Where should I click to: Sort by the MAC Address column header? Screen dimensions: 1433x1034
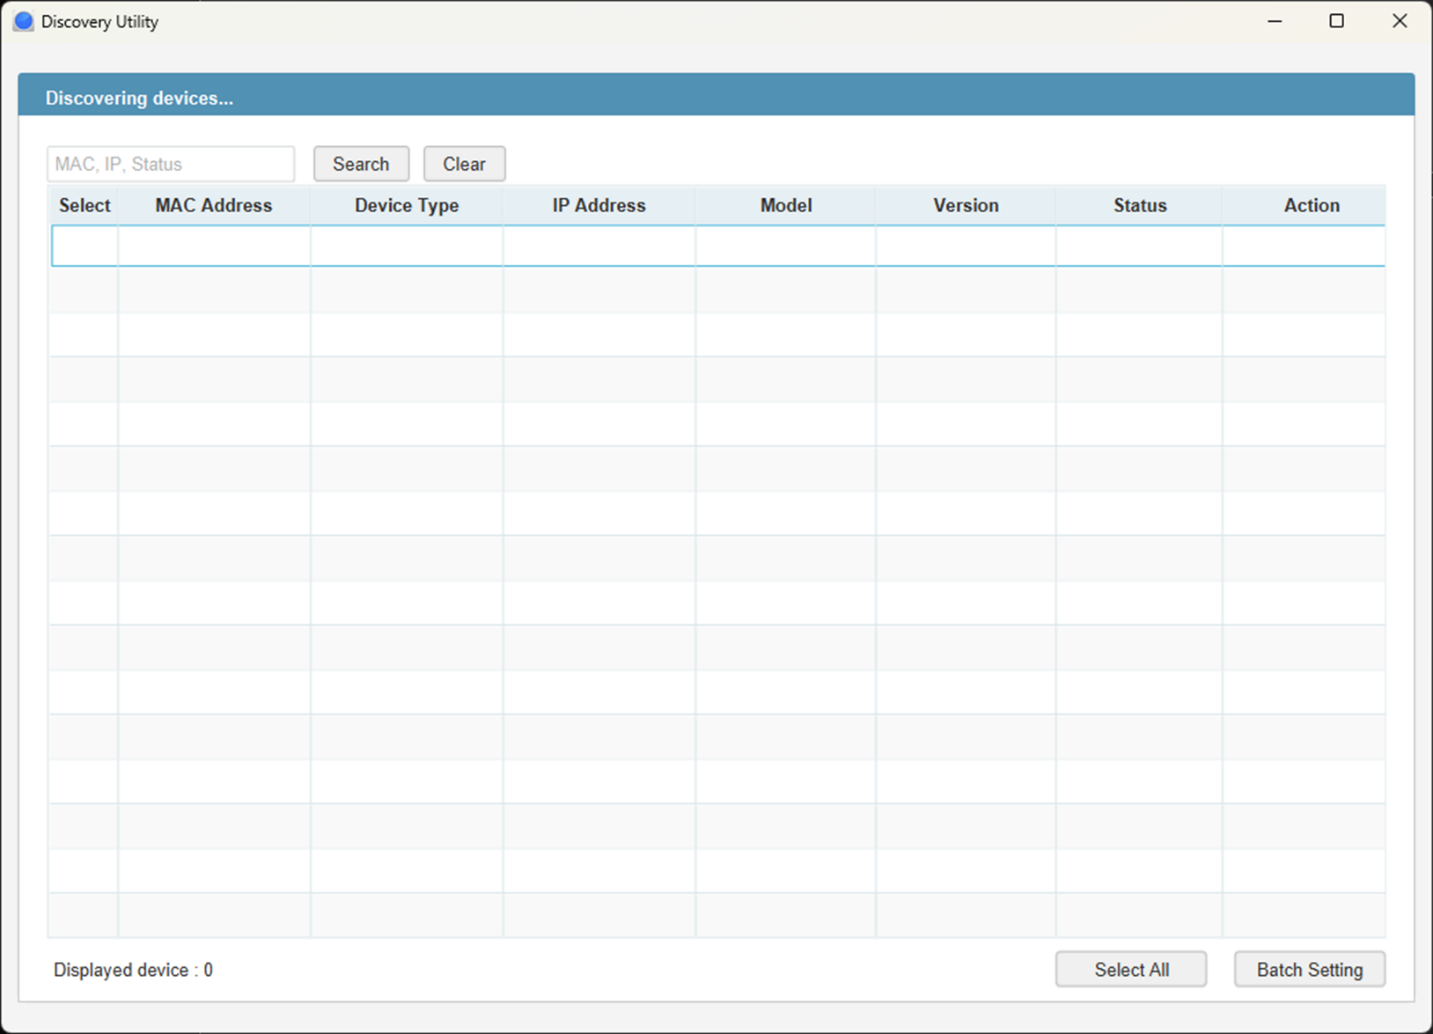tap(213, 205)
